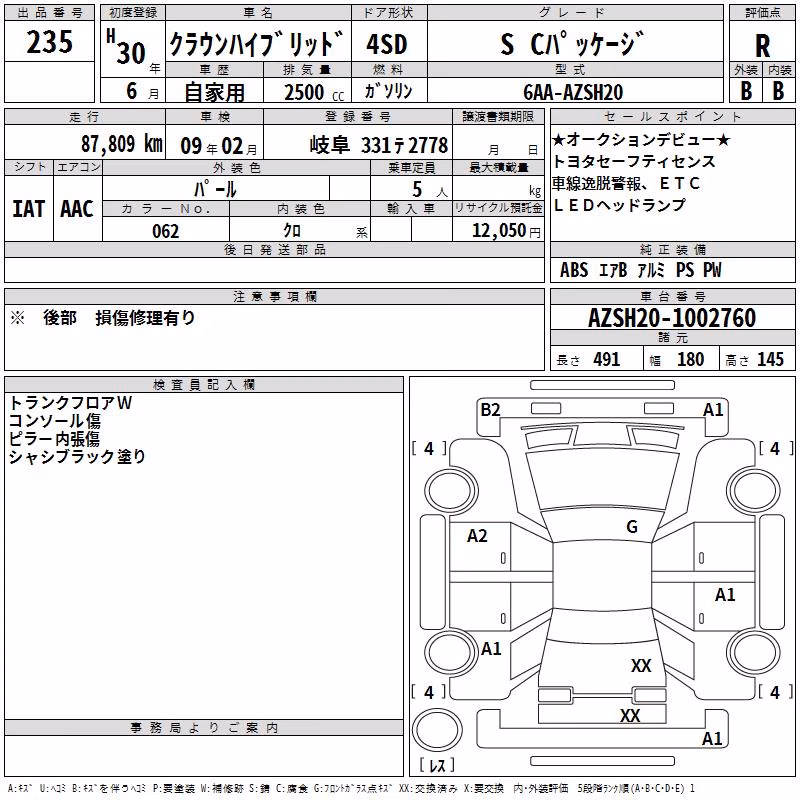The image size is (800, 800).
Task: Click the G windshield mark on diagram
Action: (632, 527)
